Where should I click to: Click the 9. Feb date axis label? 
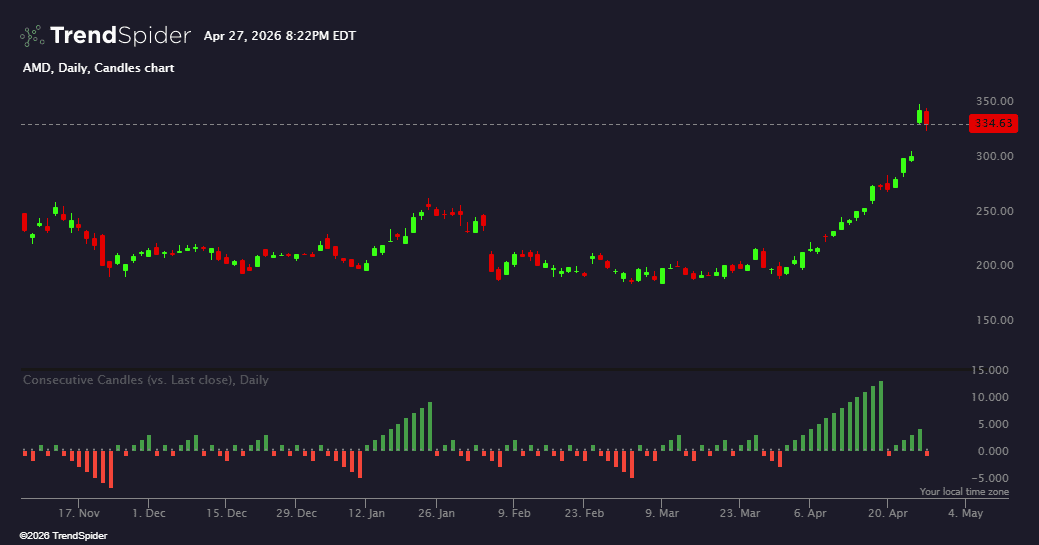click(x=514, y=513)
